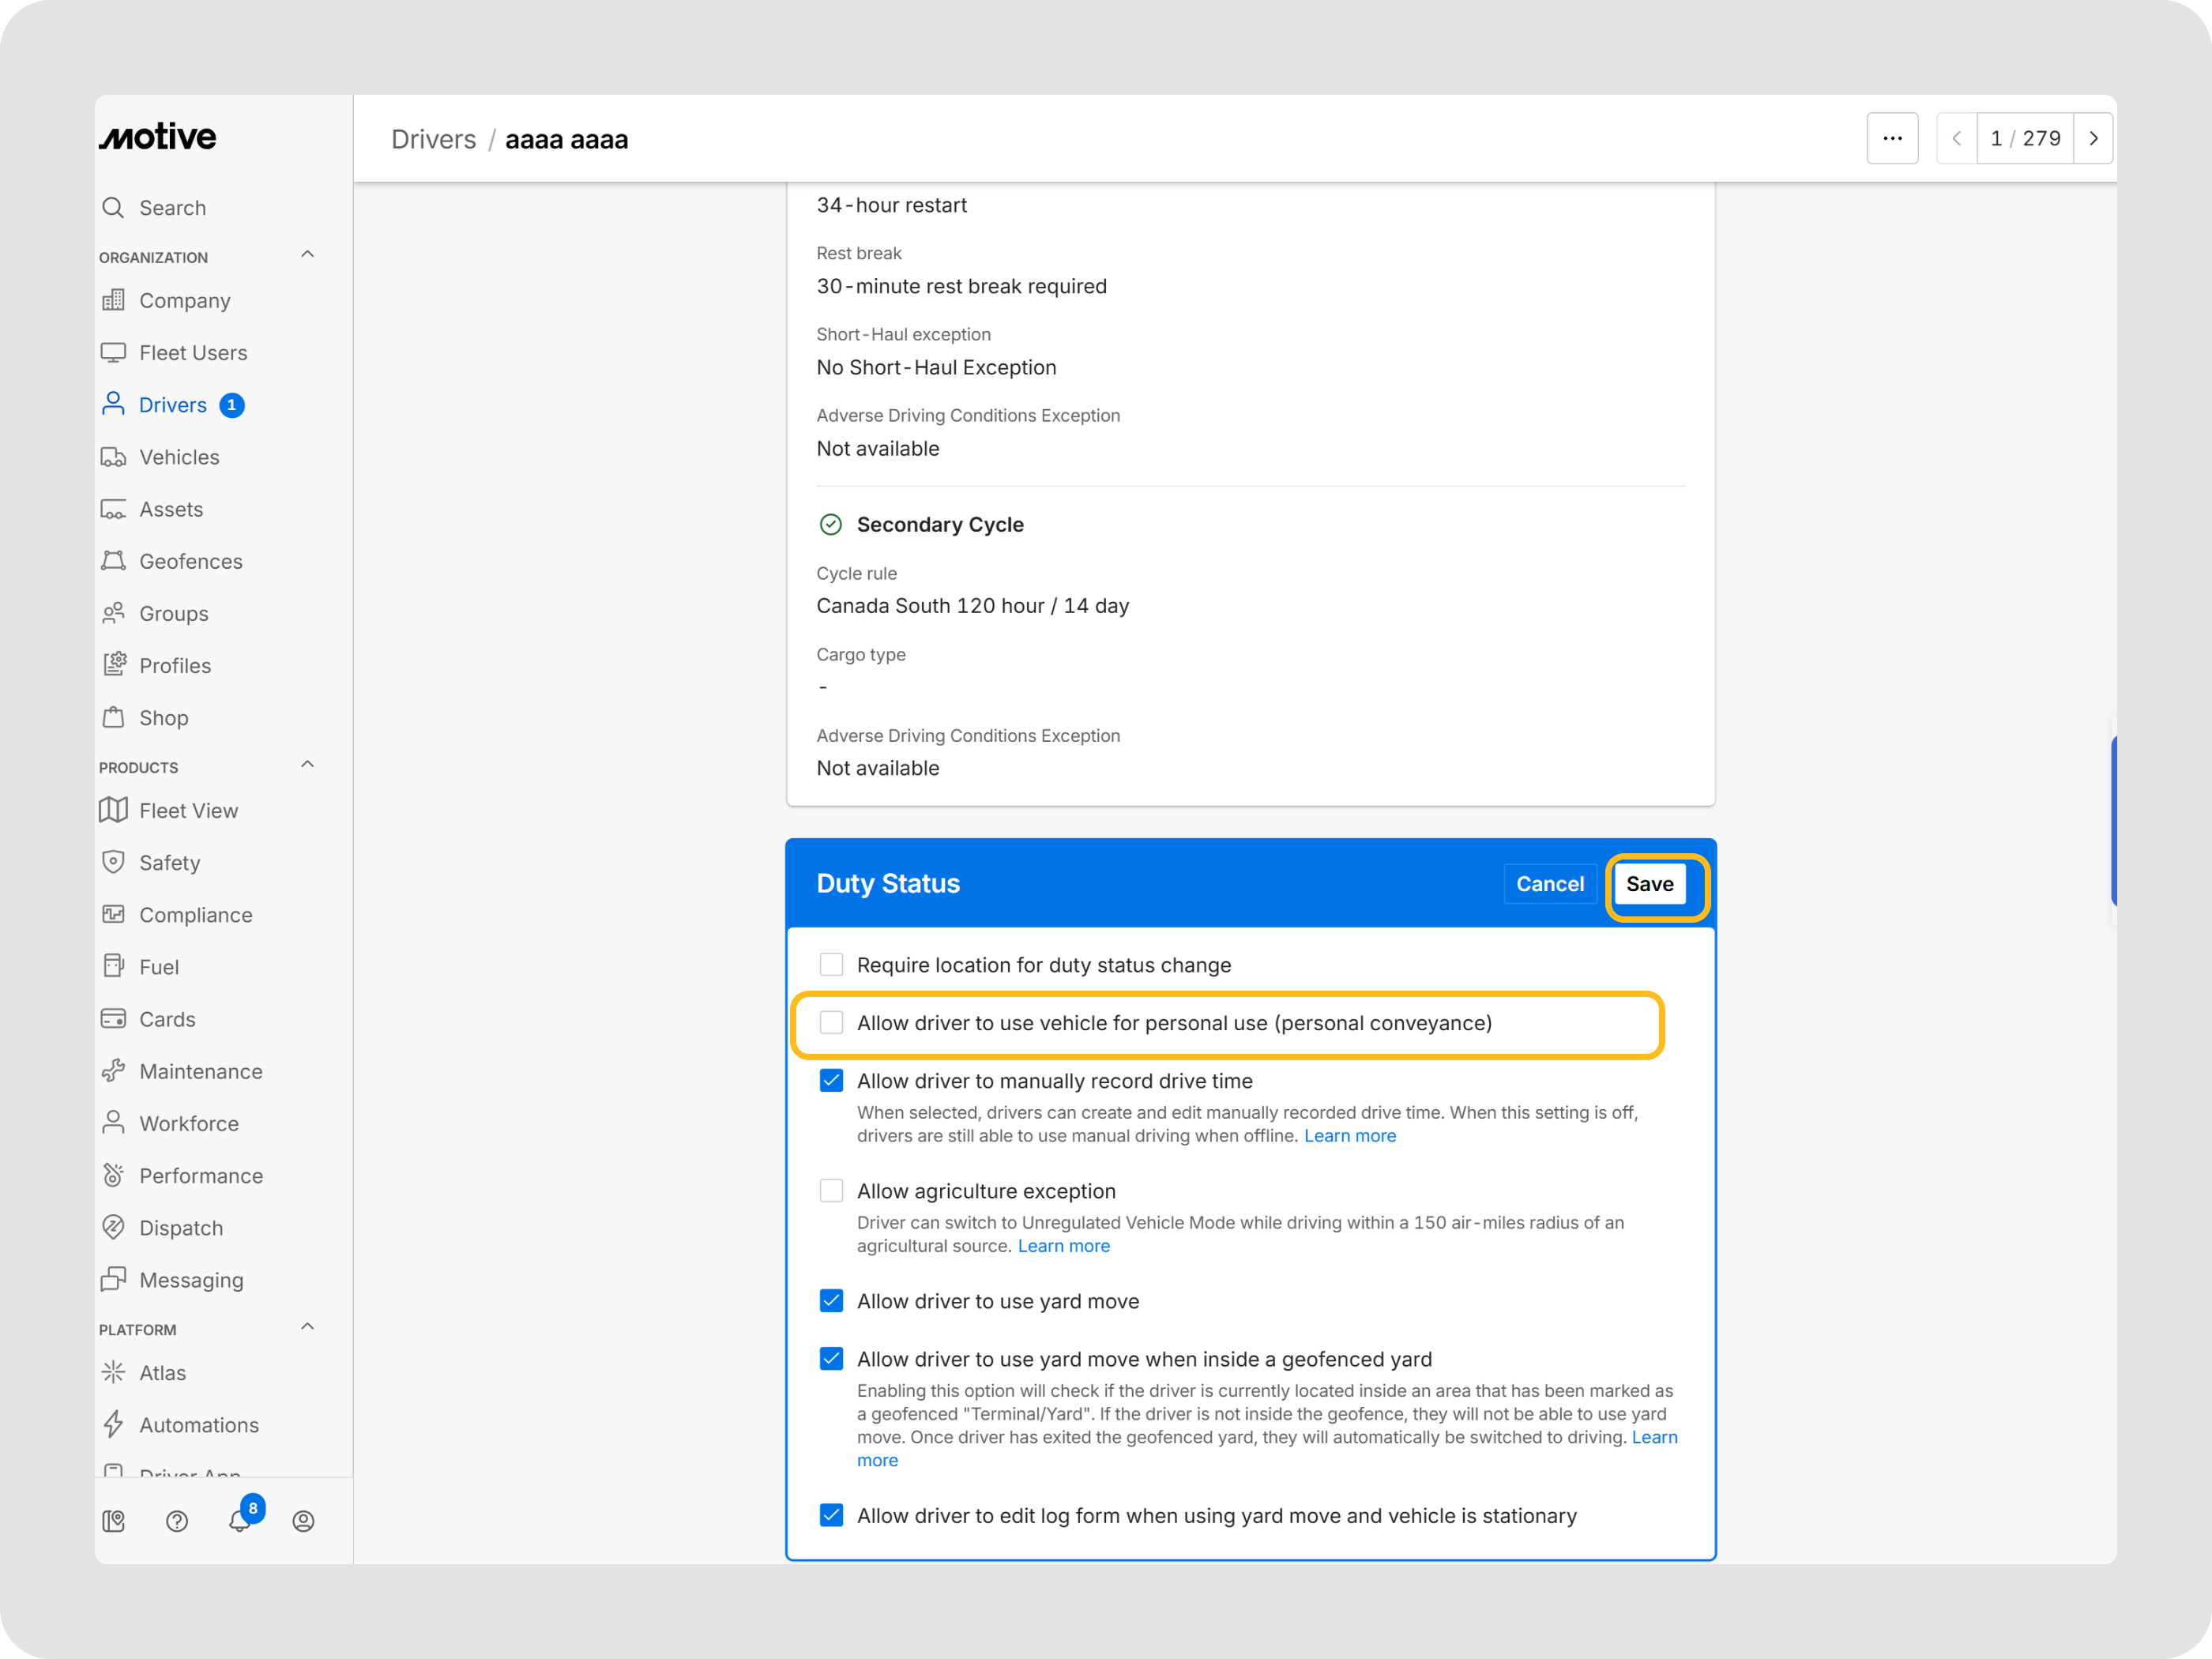Uncheck Allow driver to manually record drive time

[x=831, y=1080]
